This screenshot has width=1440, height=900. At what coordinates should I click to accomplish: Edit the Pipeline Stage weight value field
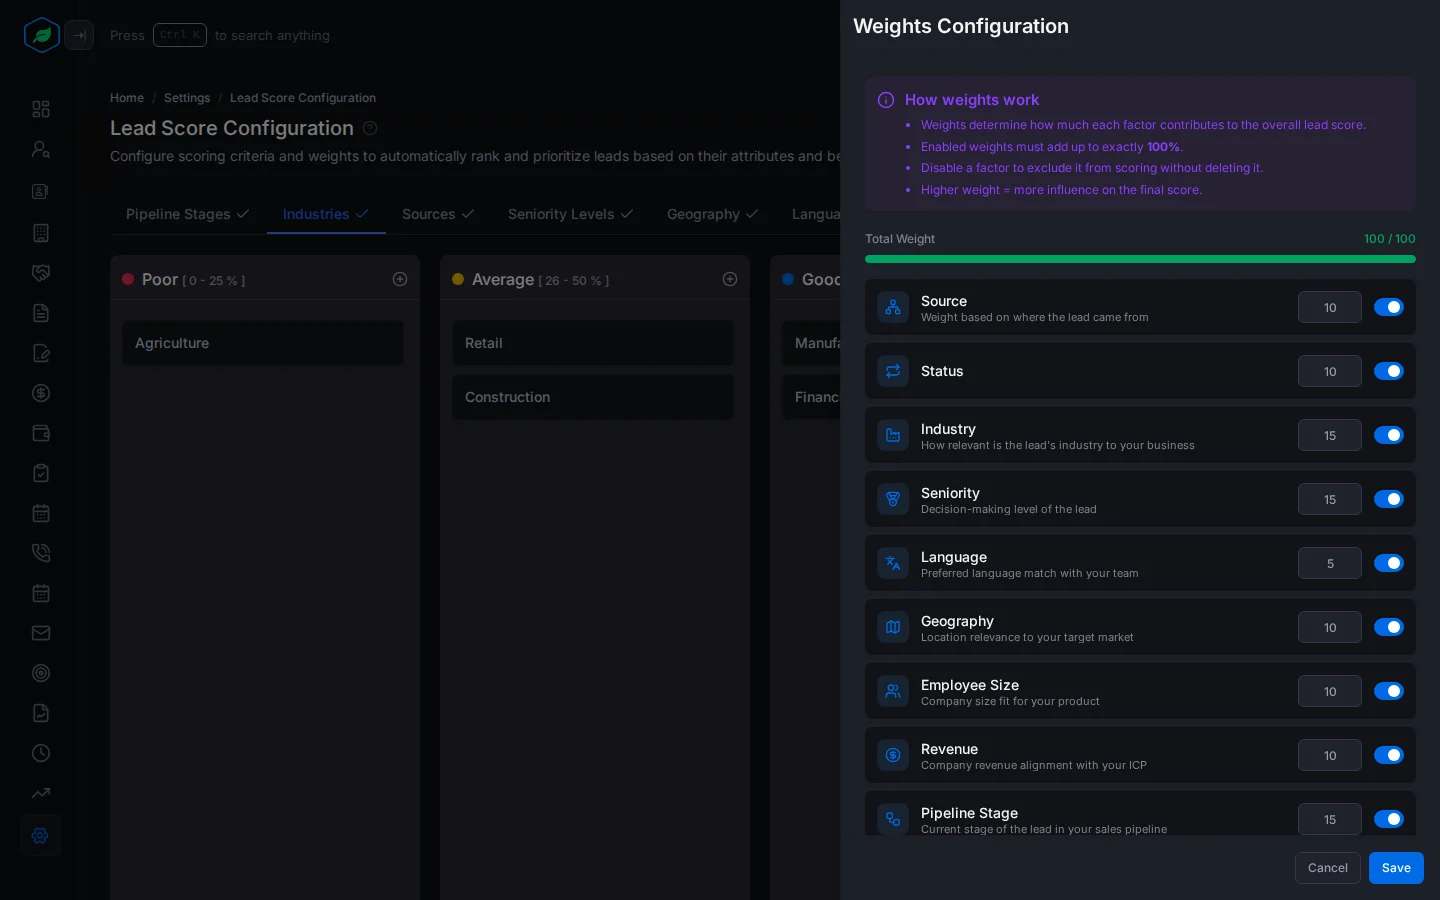[x=1330, y=819]
